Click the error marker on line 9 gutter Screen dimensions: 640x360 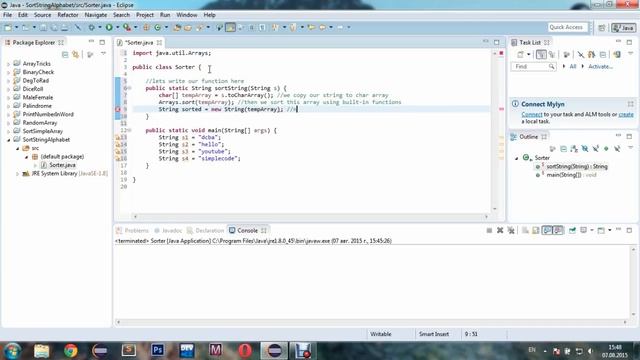coord(118,109)
